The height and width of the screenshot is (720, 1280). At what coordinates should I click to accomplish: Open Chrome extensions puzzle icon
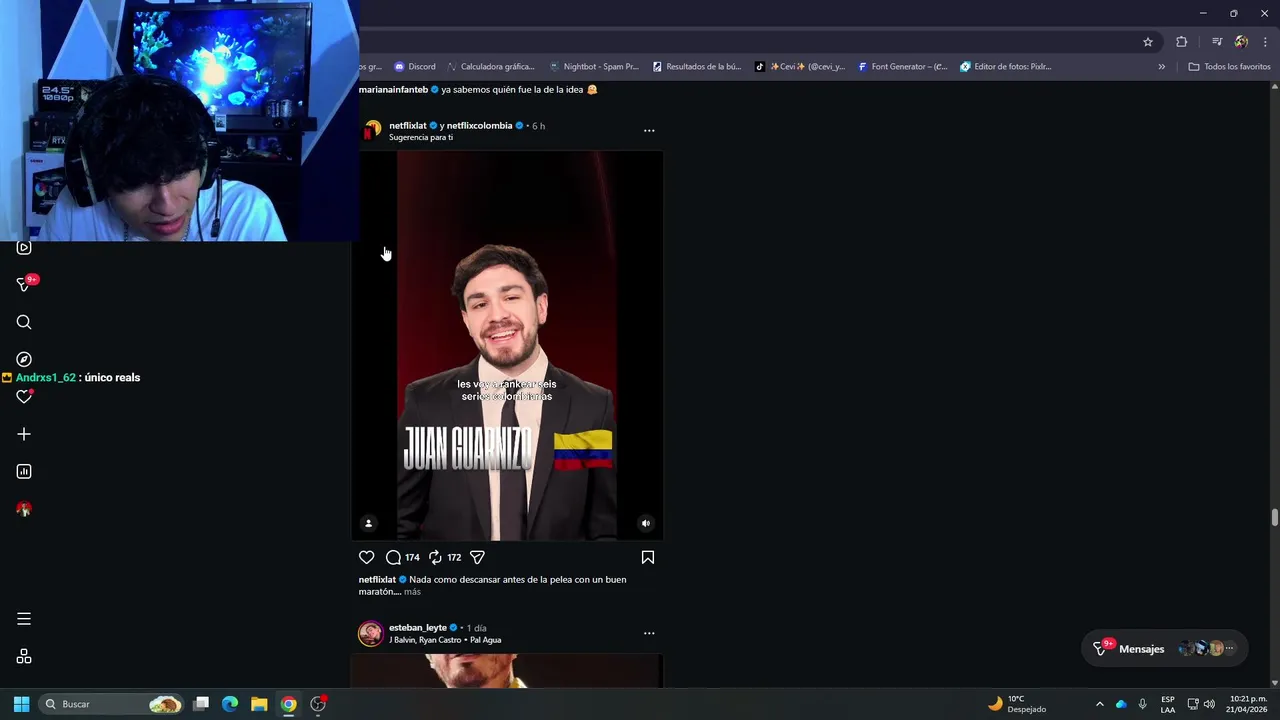click(x=1181, y=42)
